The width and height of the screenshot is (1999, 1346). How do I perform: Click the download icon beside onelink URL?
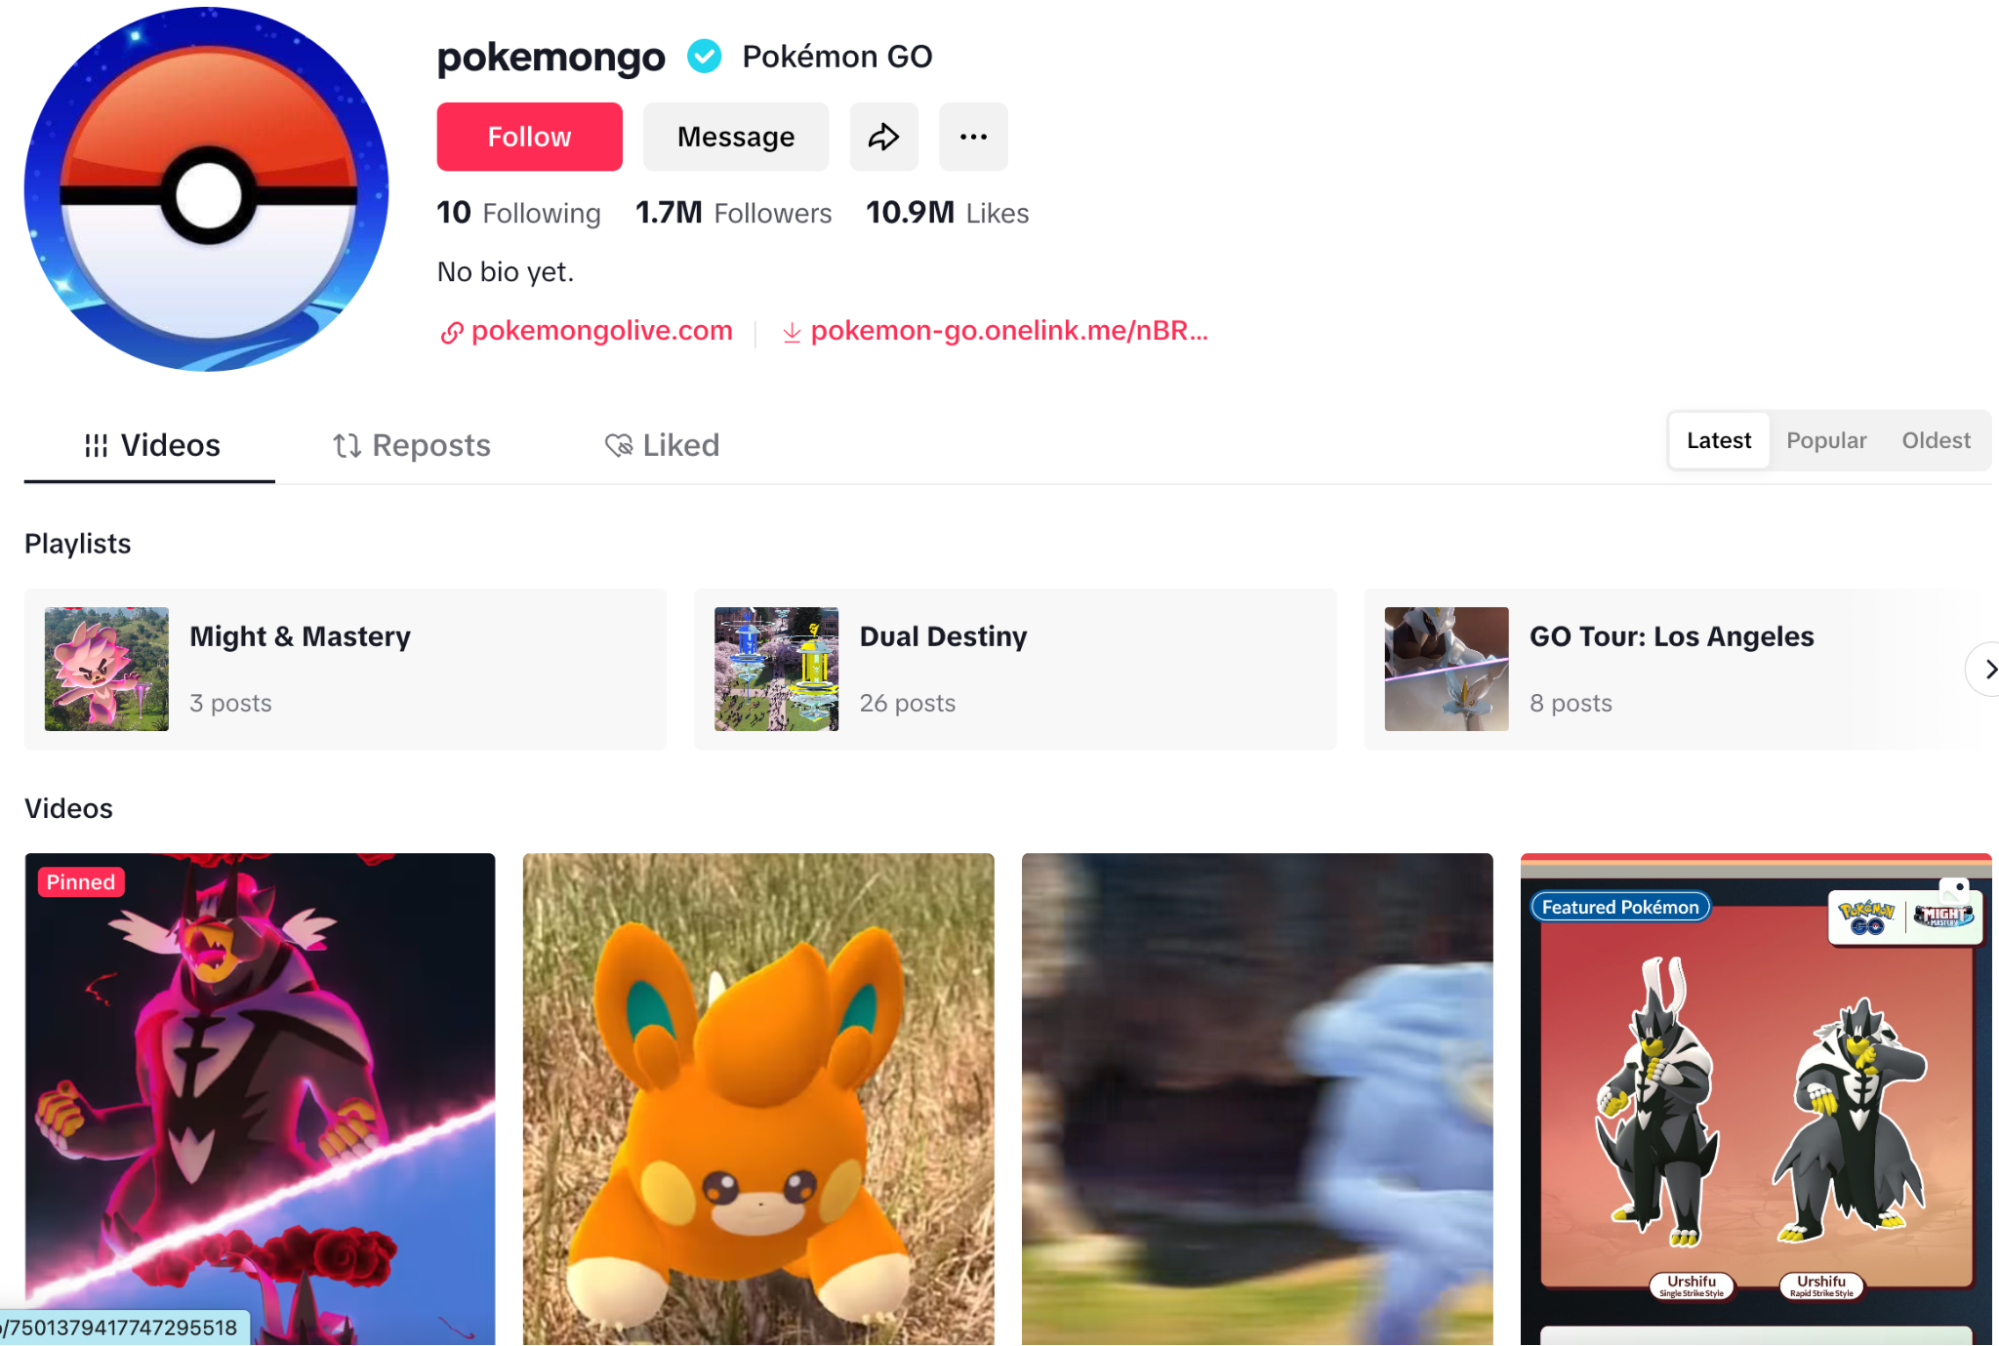pyautogui.click(x=791, y=332)
